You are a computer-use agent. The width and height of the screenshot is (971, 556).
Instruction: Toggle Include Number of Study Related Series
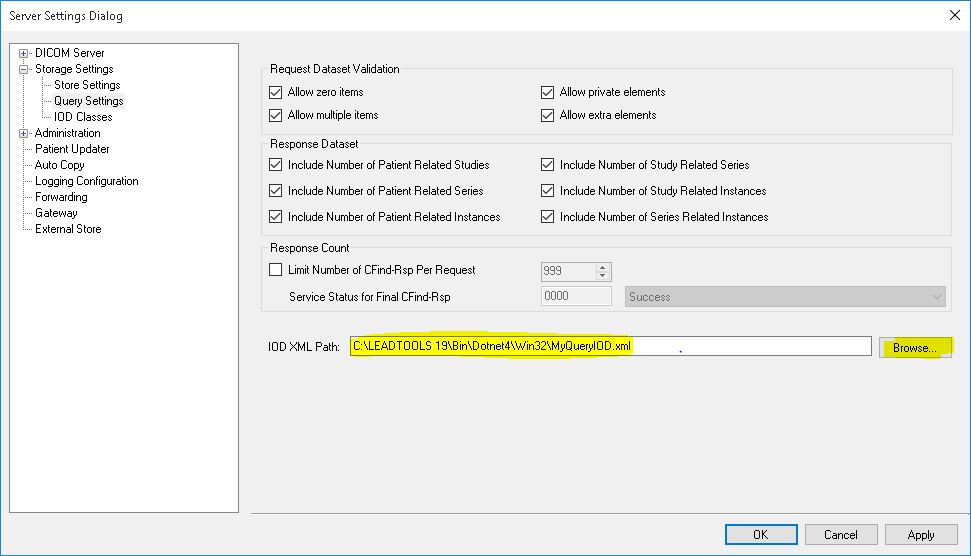coord(547,165)
